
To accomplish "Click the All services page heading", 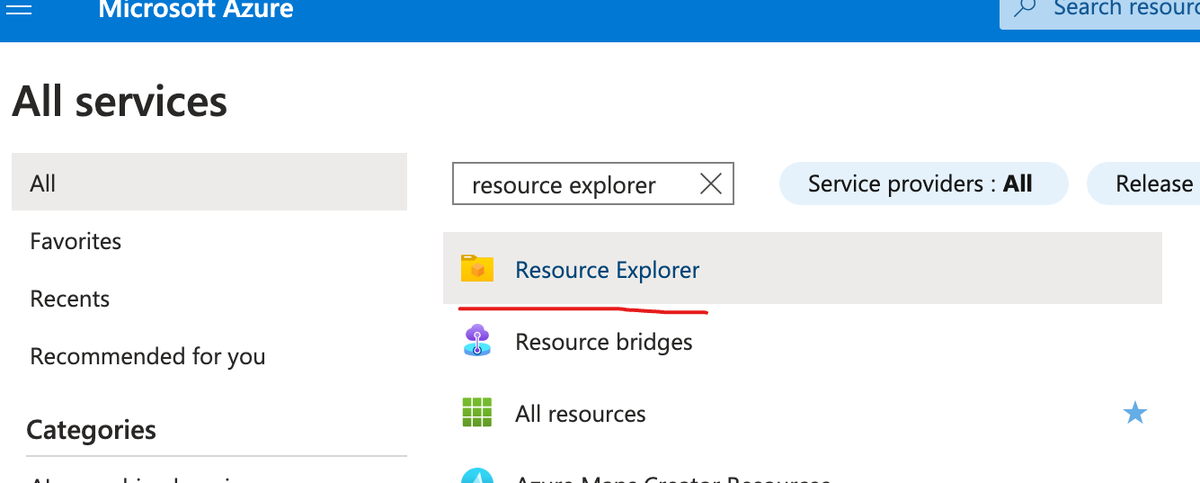I will 120,102.
